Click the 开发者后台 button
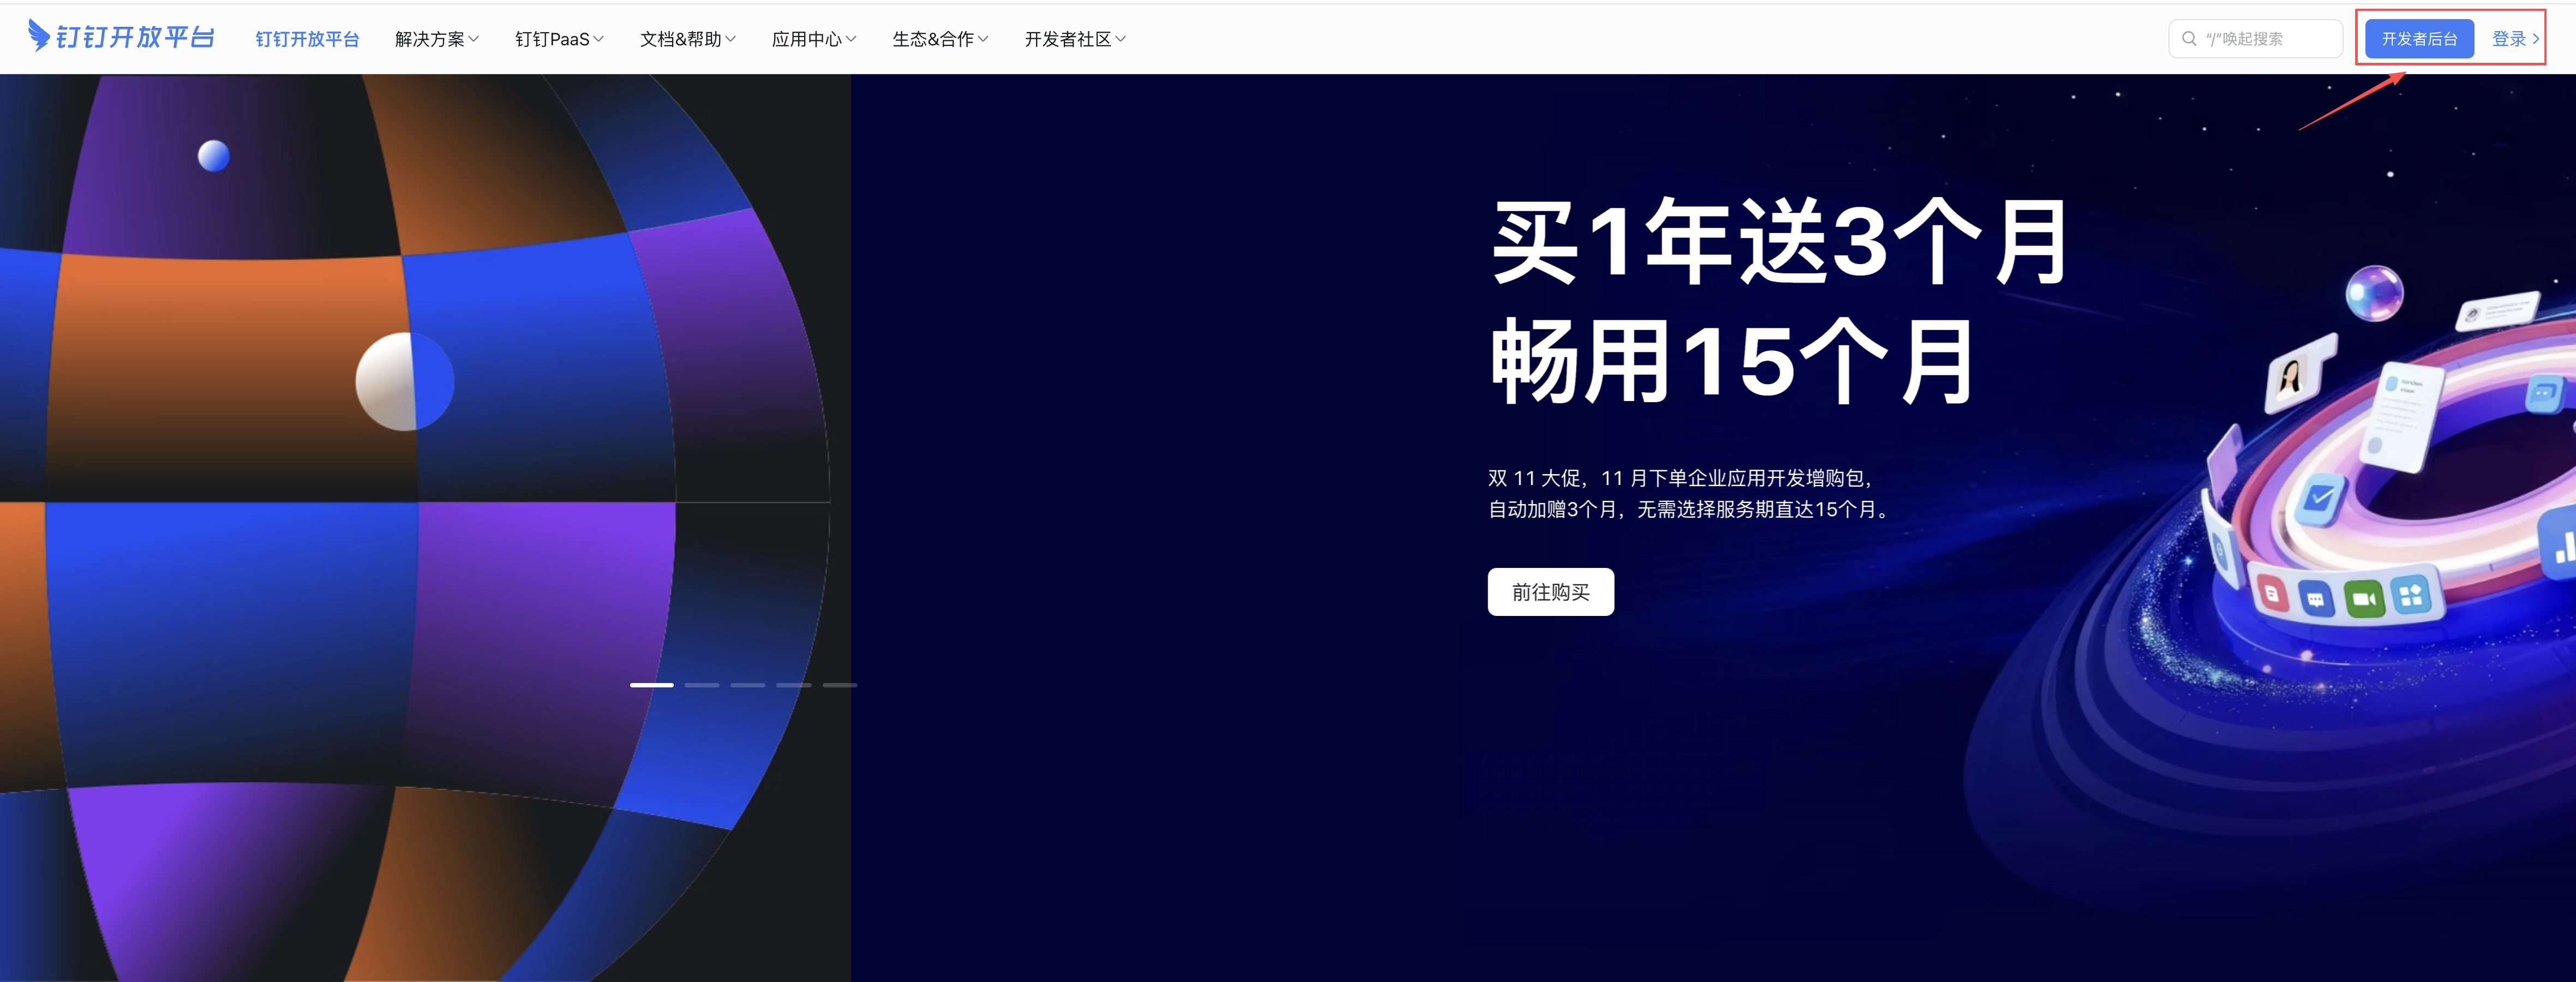Screen dimensions: 2576x982 (2418, 39)
